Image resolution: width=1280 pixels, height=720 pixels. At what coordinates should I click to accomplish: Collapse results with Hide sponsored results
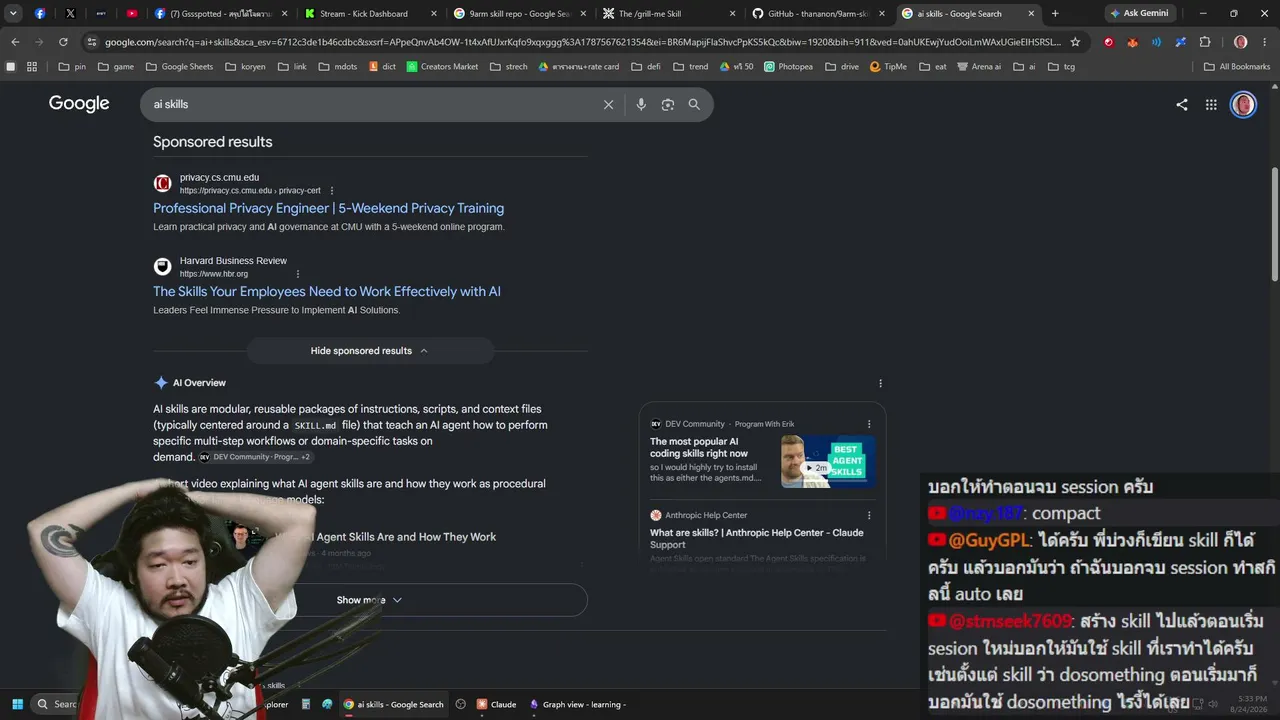[370, 351]
